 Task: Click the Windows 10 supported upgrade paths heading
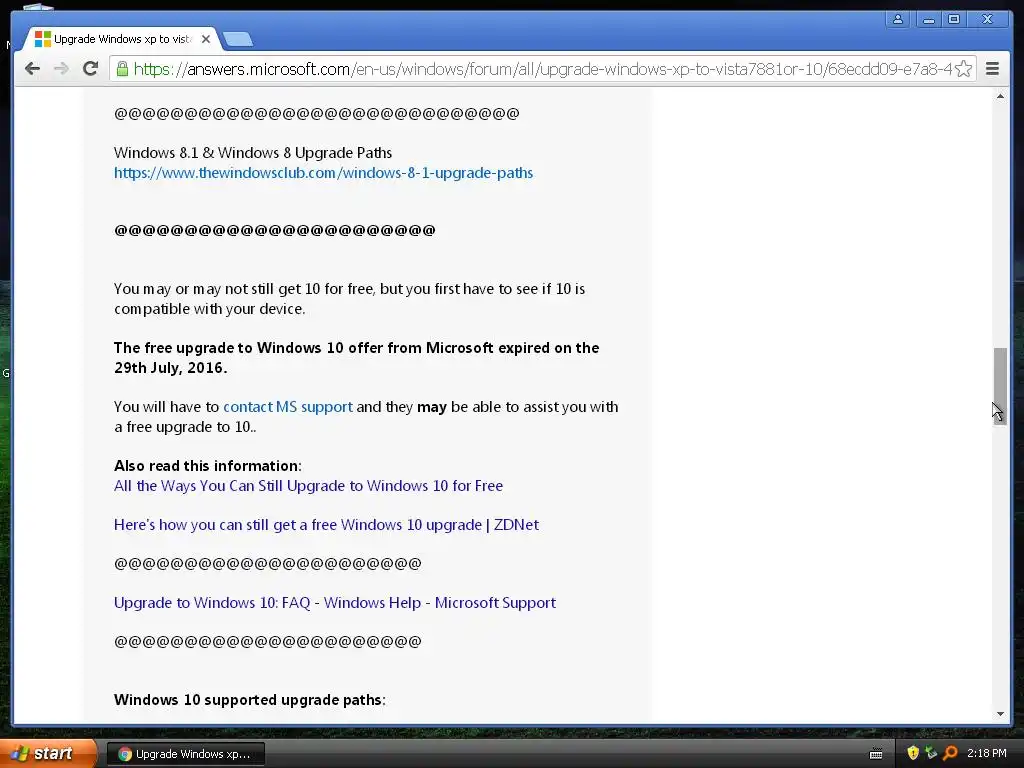point(249,700)
